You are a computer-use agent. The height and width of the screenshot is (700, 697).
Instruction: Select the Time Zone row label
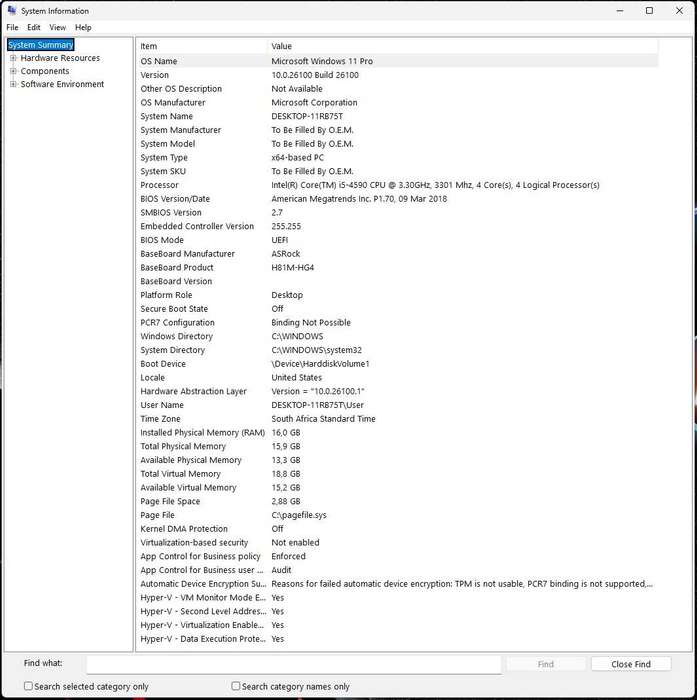[160, 419]
